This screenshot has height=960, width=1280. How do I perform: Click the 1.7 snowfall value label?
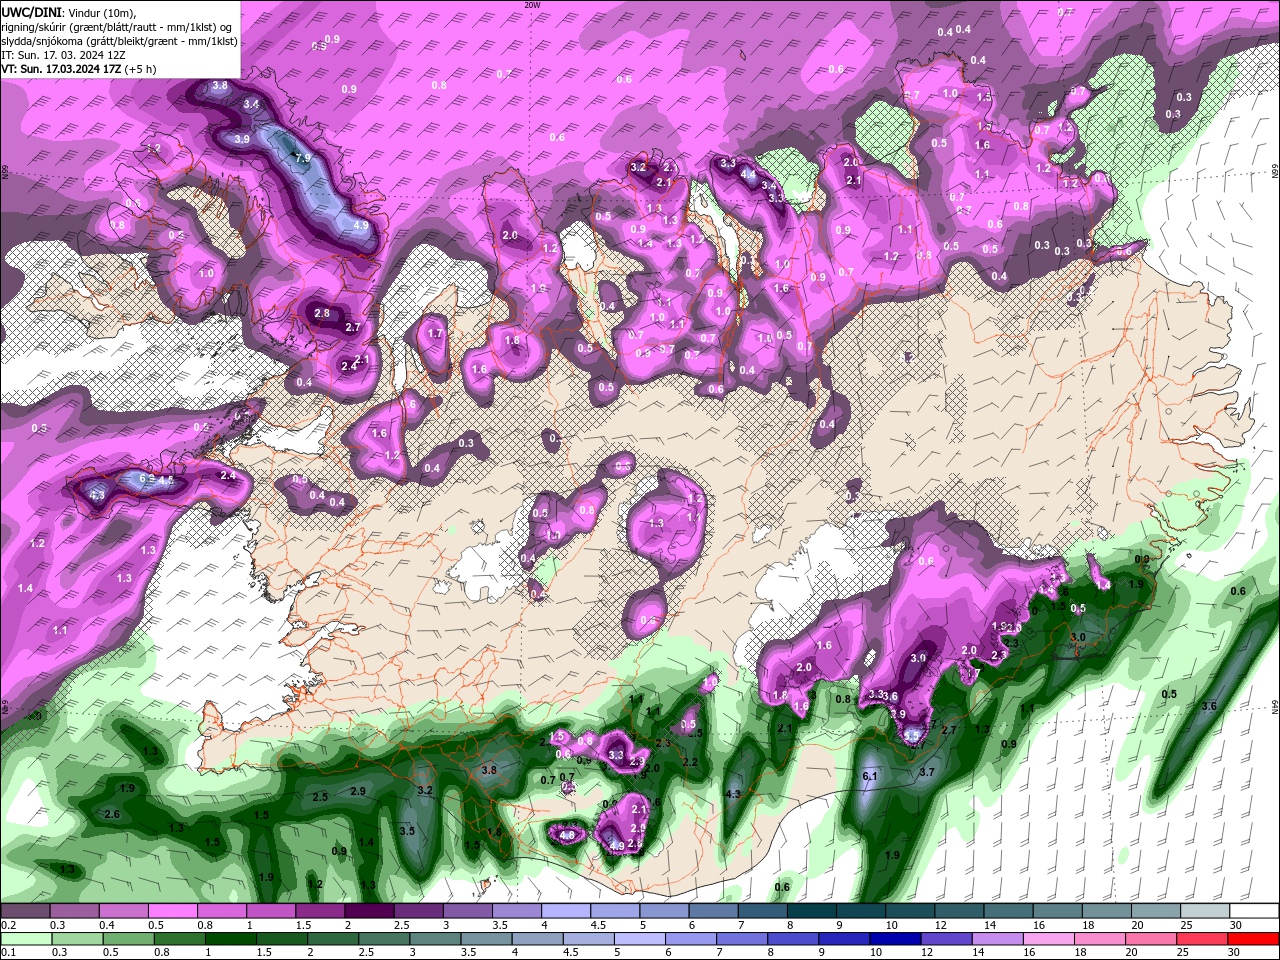pos(435,334)
